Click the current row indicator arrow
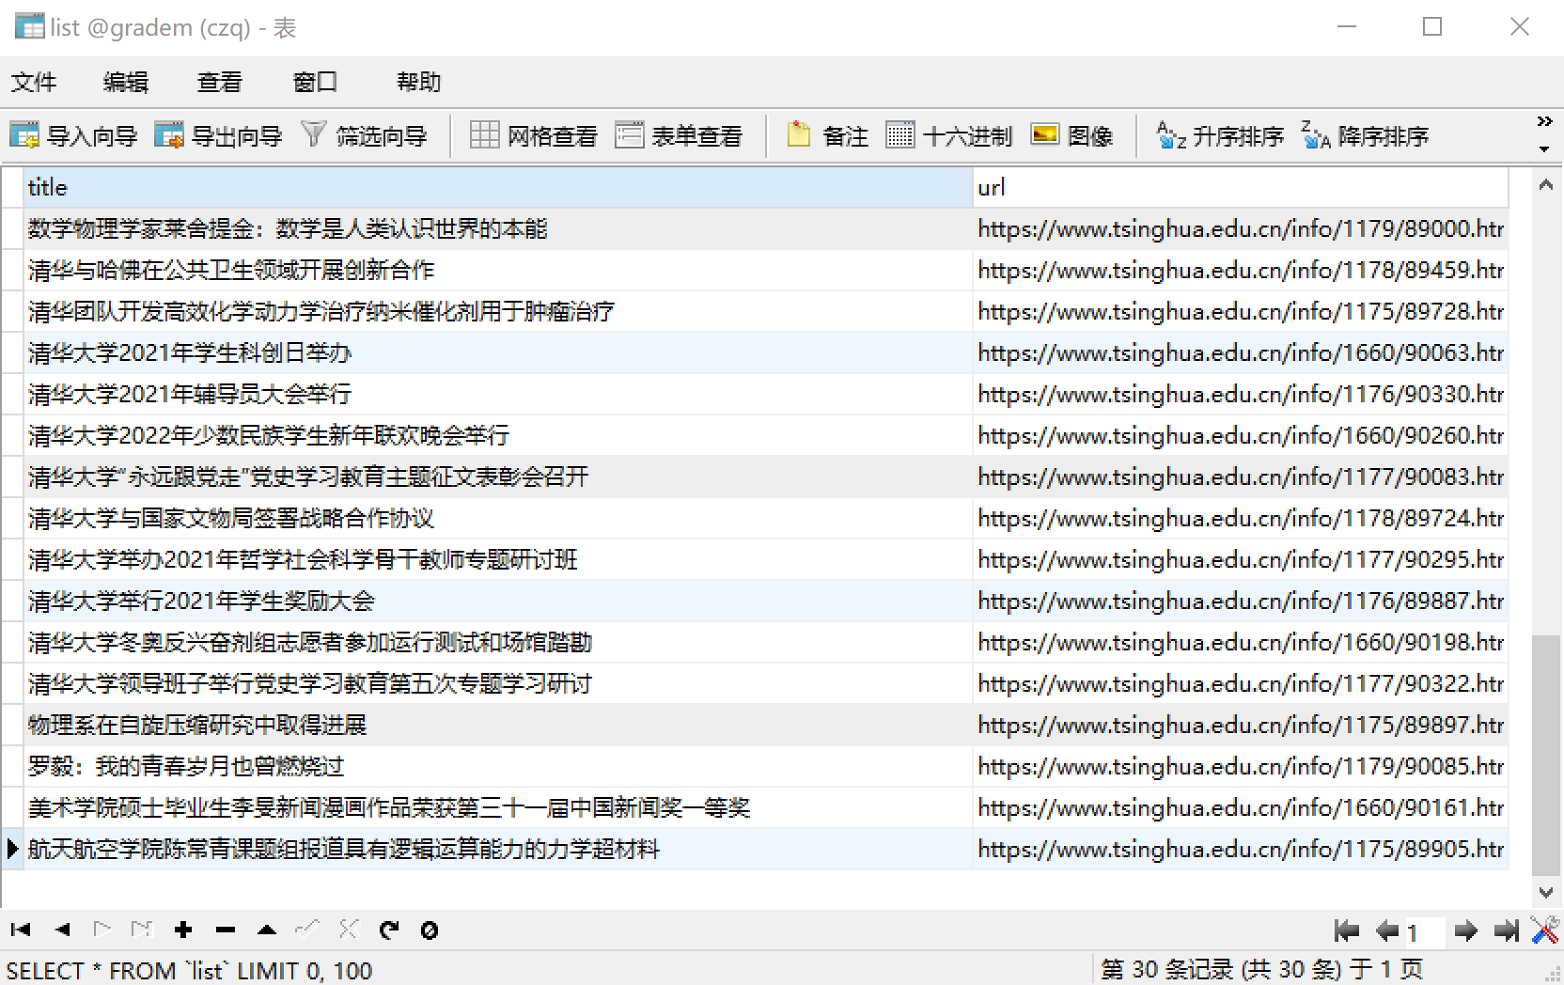The width and height of the screenshot is (1564, 985). pos(12,849)
